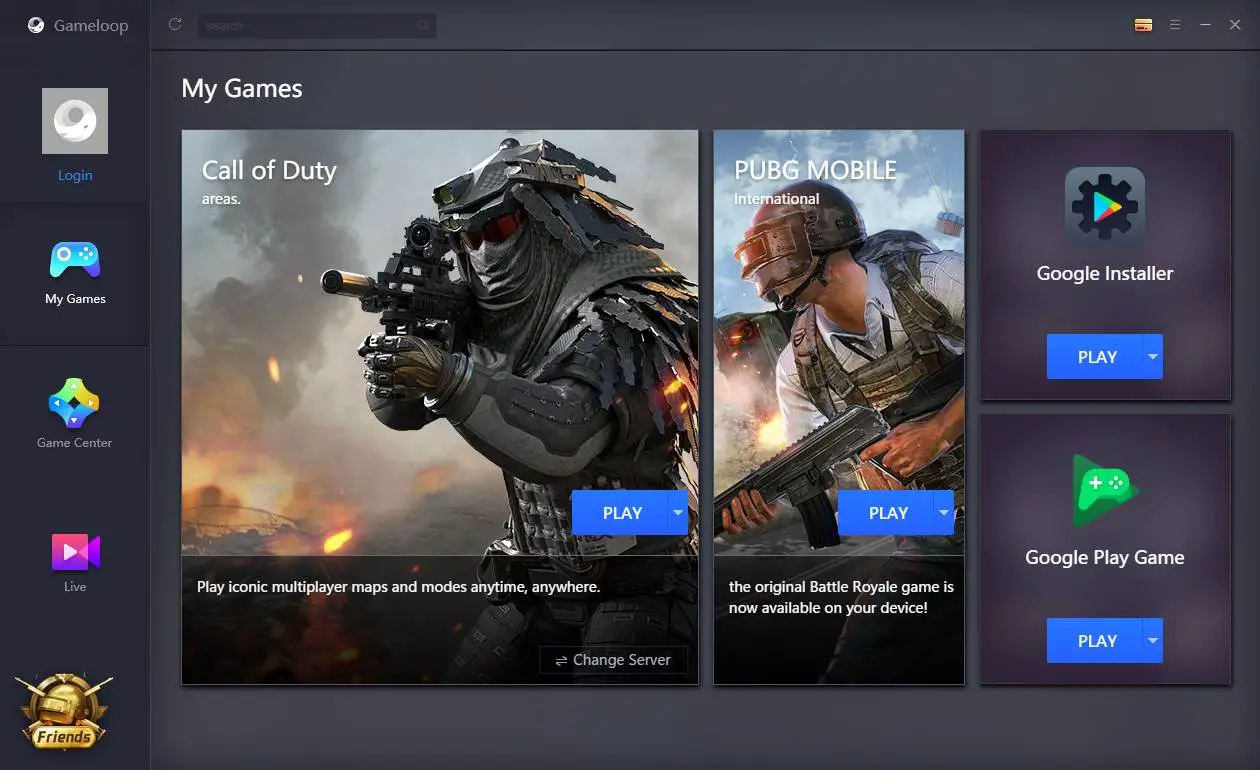The width and height of the screenshot is (1260, 770).
Task: Expand Google Installer play options arrow
Action: [1153, 357]
